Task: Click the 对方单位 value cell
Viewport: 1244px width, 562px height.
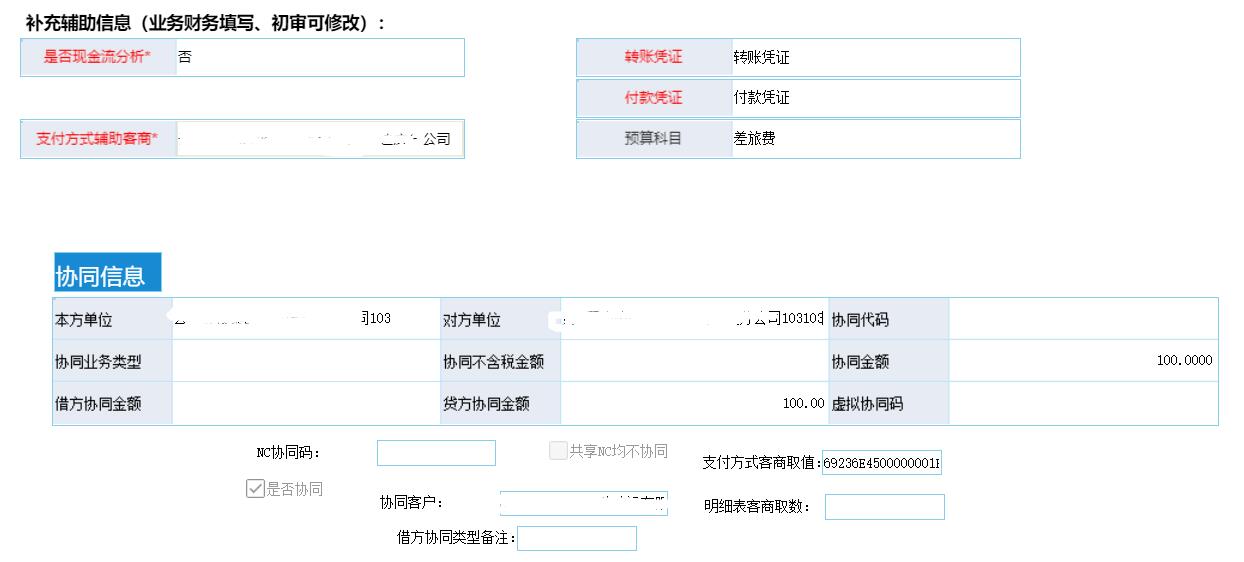Action: [693, 319]
